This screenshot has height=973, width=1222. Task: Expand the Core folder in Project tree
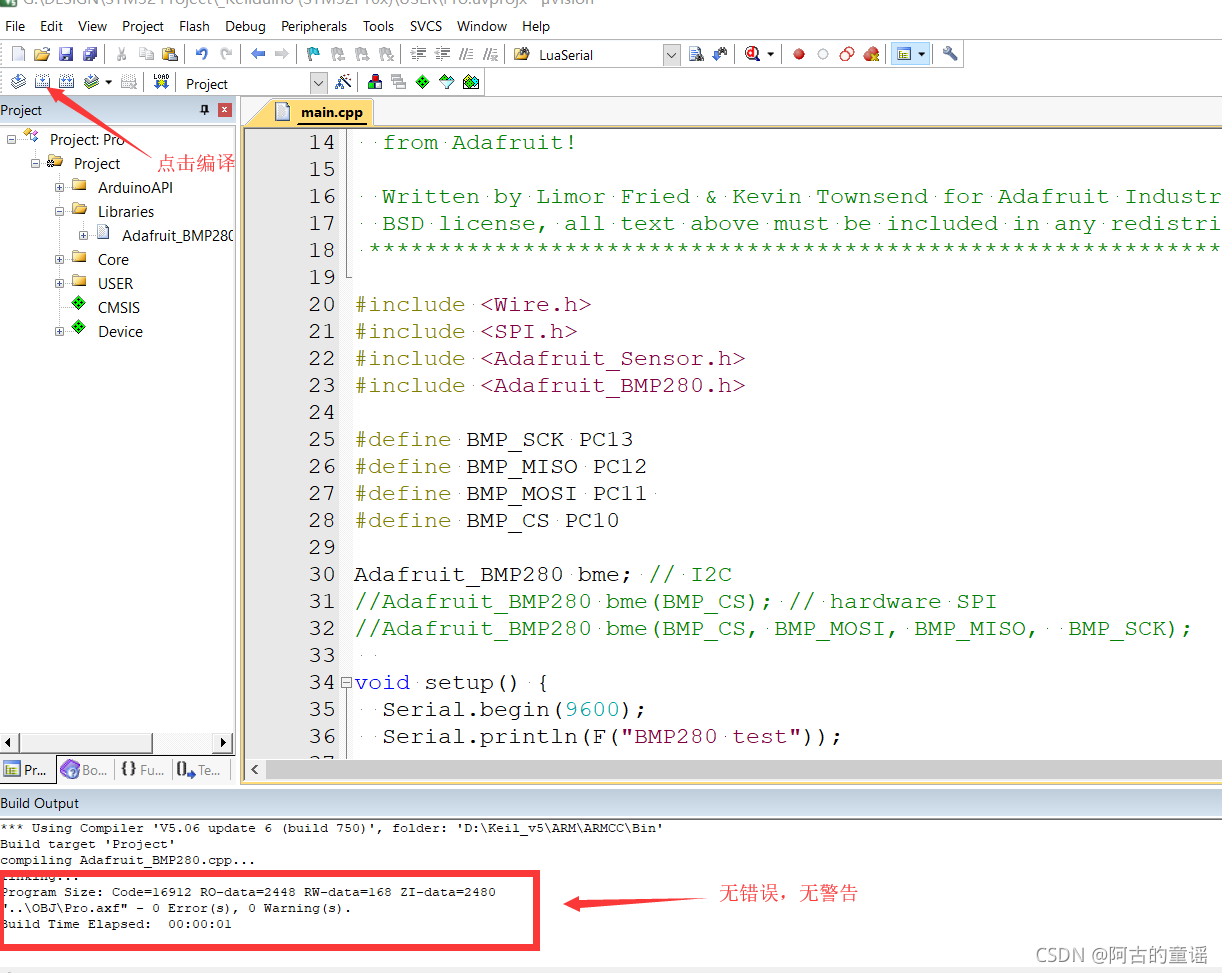click(x=58, y=259)
